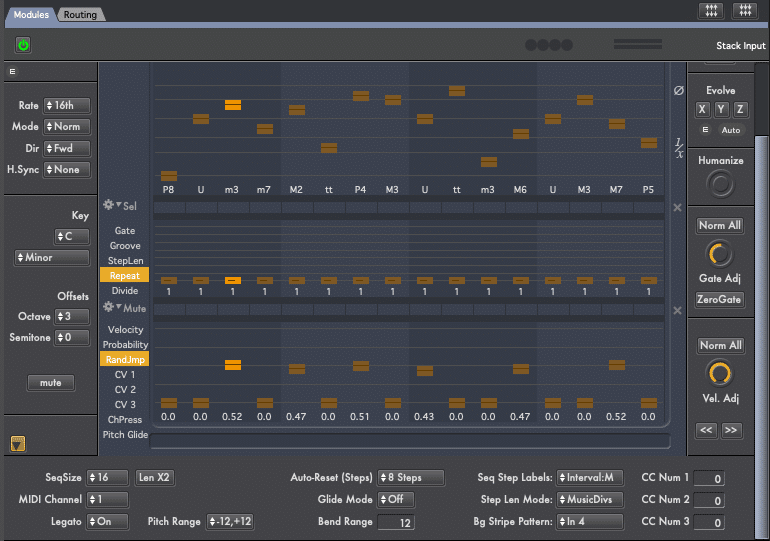Select the ChPress lane
Viewport: 770px width, 541px height.
click(125, 420)
